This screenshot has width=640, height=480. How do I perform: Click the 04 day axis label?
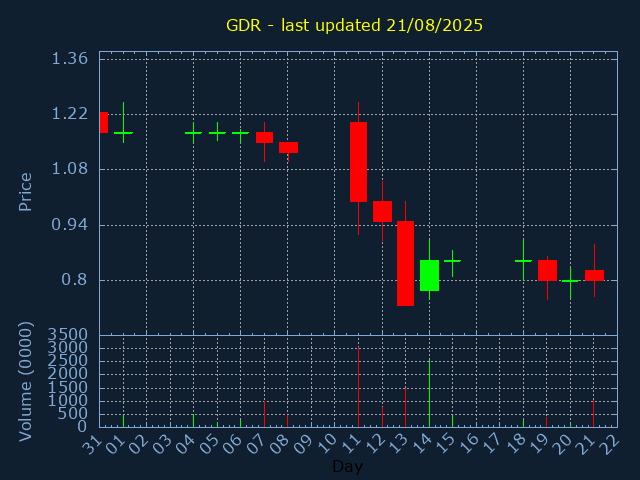[186, 444]
